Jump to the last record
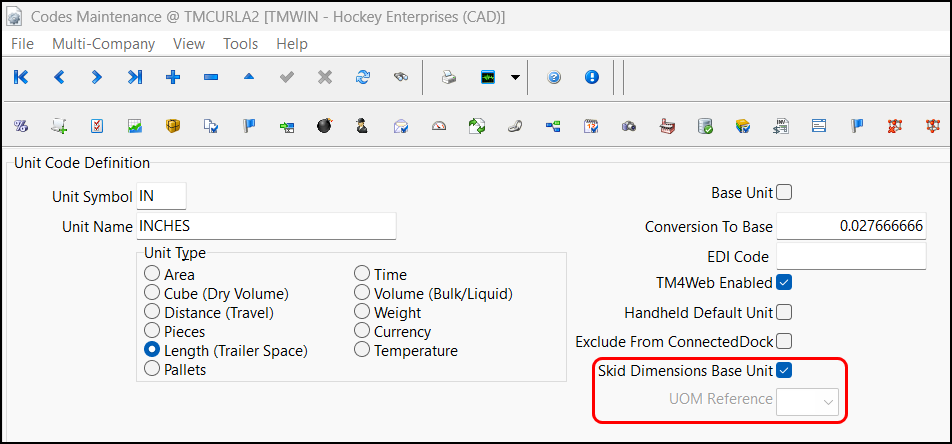The width and height of the screenshot is (952, 444). (135, 77)
